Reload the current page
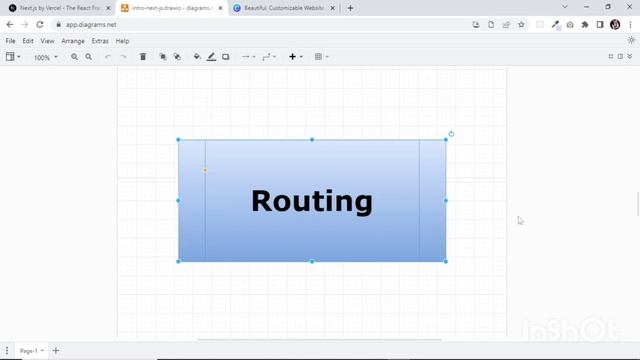 (40, 24)
